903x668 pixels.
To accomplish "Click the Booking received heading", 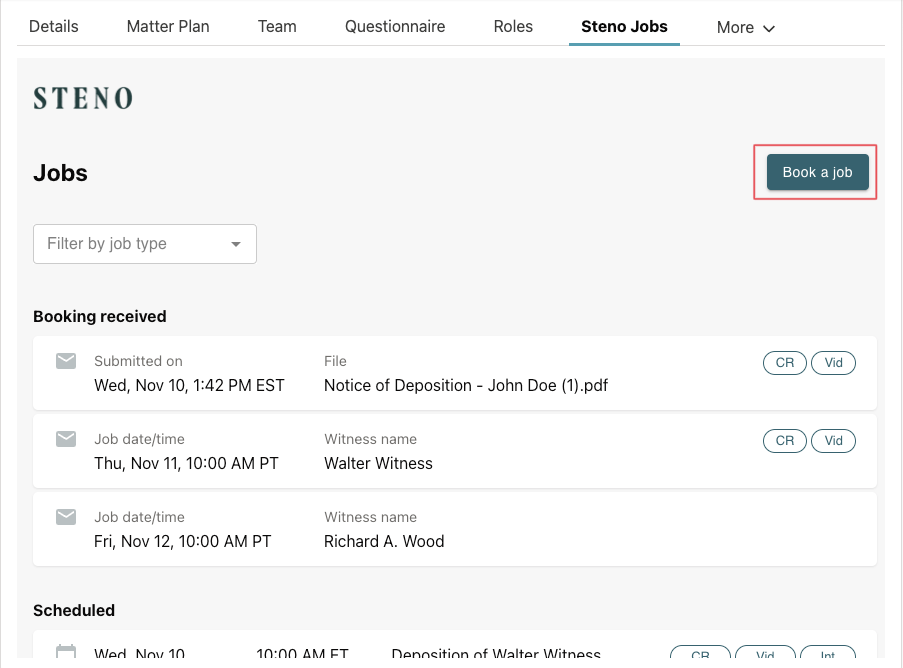I will [100, 317].
